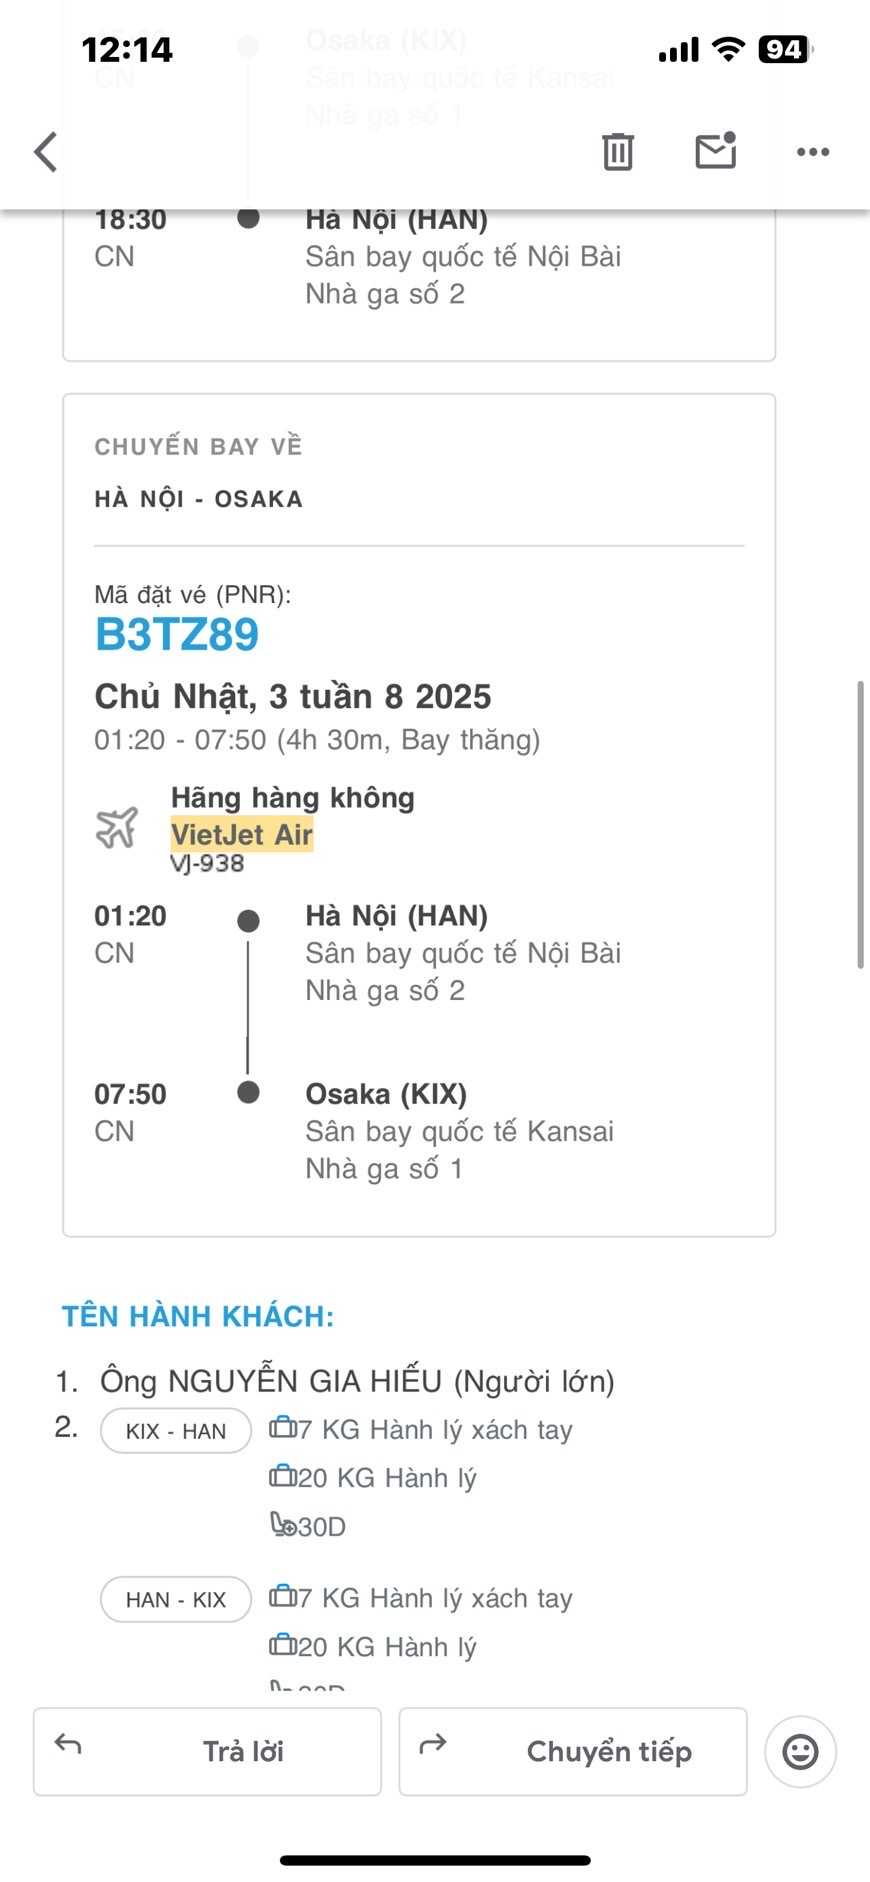Select the HAN - KIX route pill
The height and width of the screenshot is (1882, 870).
point(176,1599)
